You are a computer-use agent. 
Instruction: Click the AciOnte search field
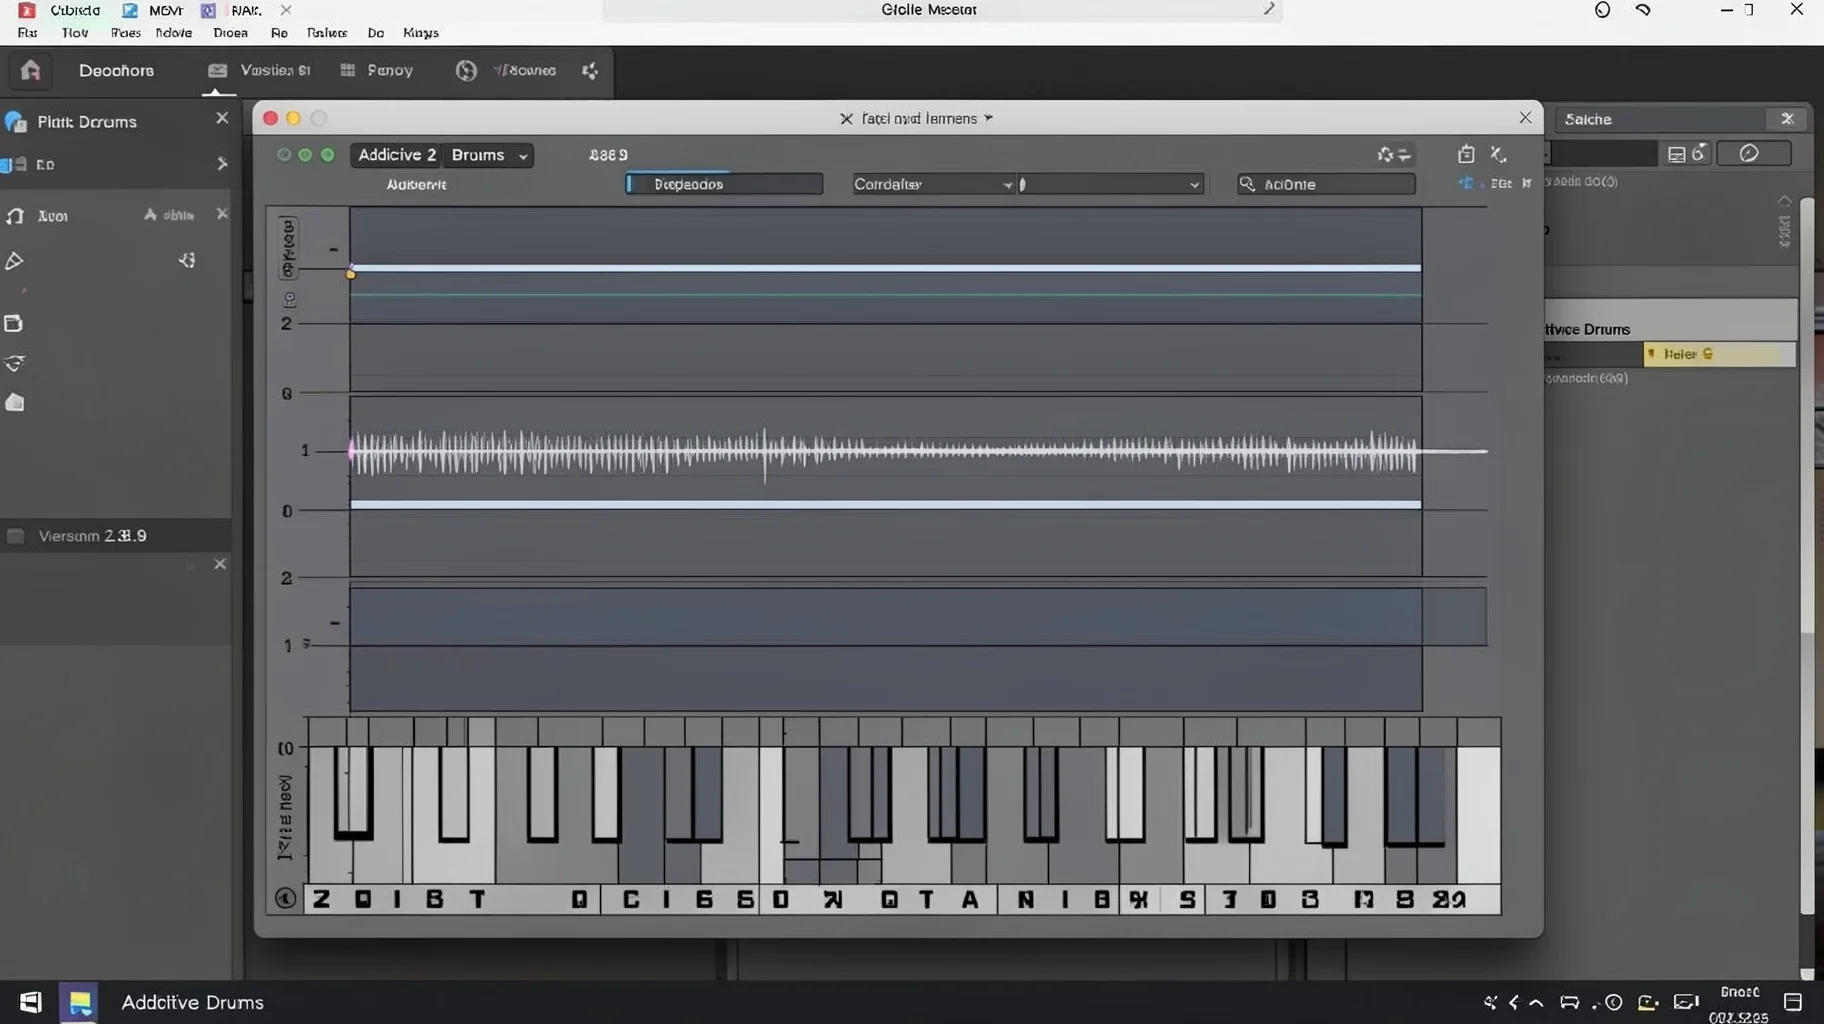click(x=1326, y=184)
